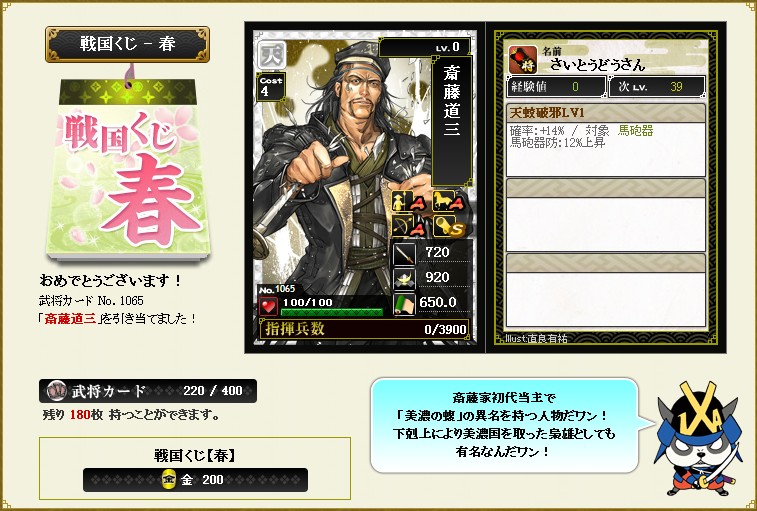The height and width of the screenshot is (511, 757).
Task: Click the green HP 100/100 bar
Action: click(332, 312)
